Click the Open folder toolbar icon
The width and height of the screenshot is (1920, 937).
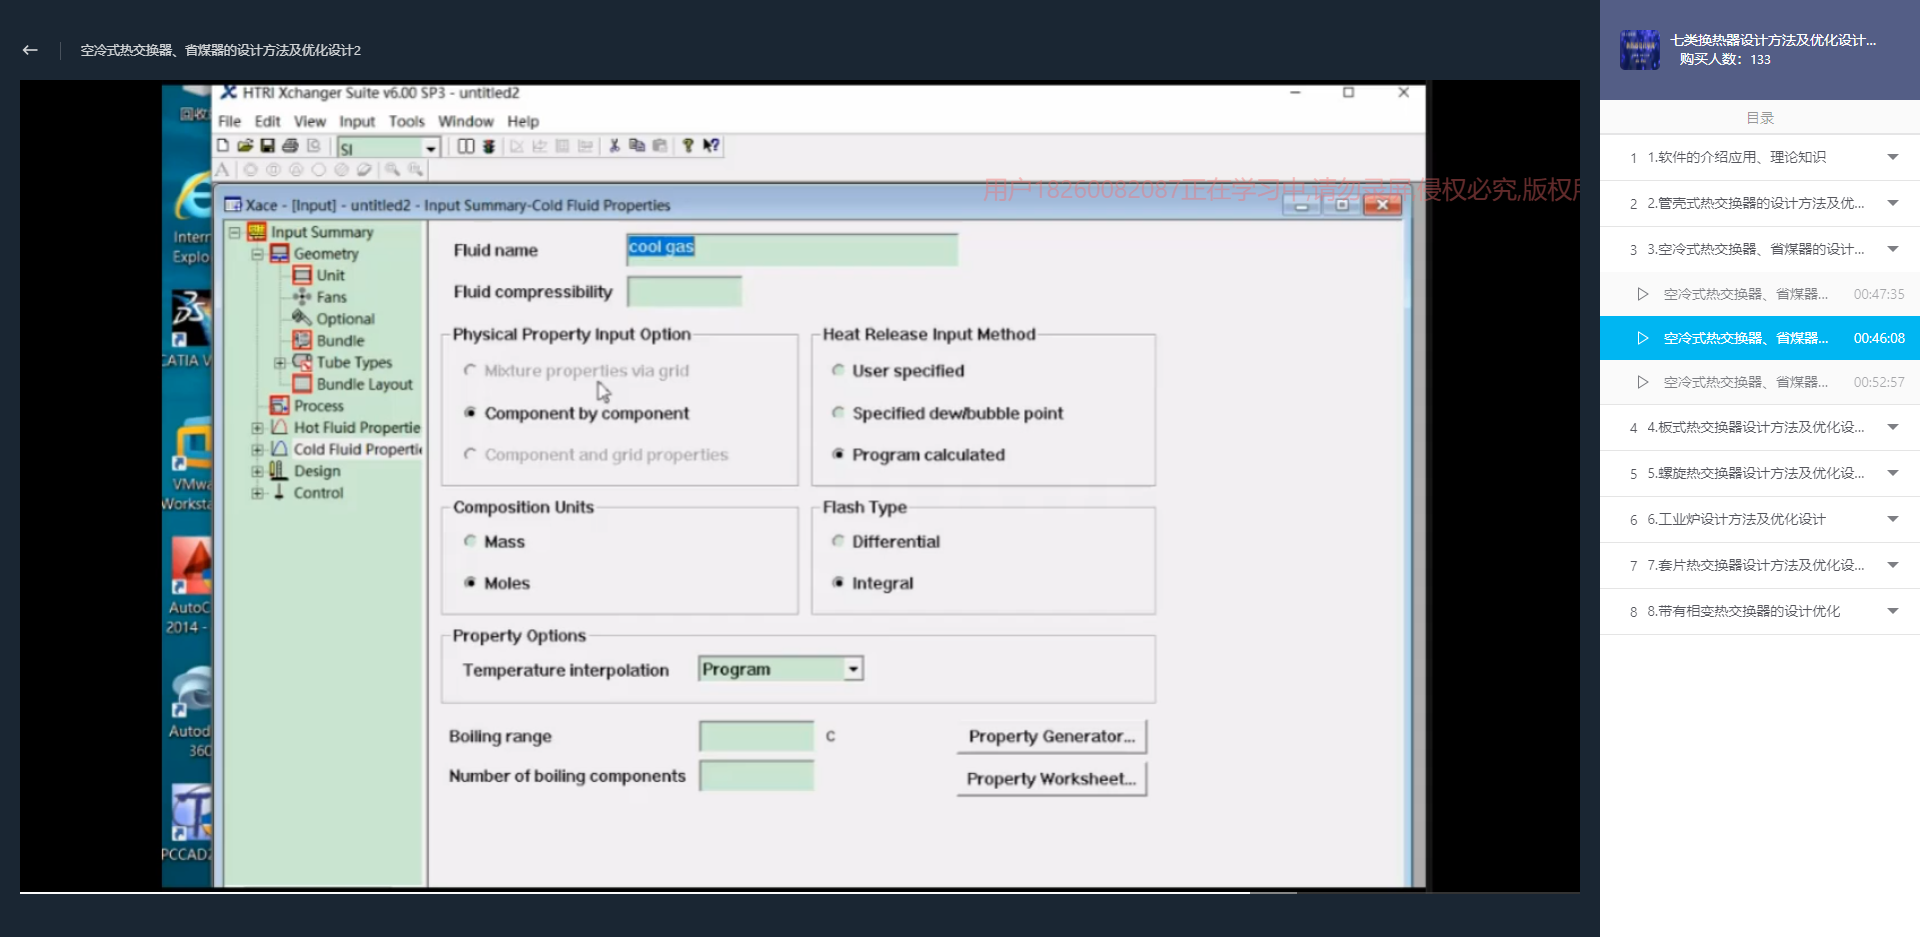pos(245,146)
